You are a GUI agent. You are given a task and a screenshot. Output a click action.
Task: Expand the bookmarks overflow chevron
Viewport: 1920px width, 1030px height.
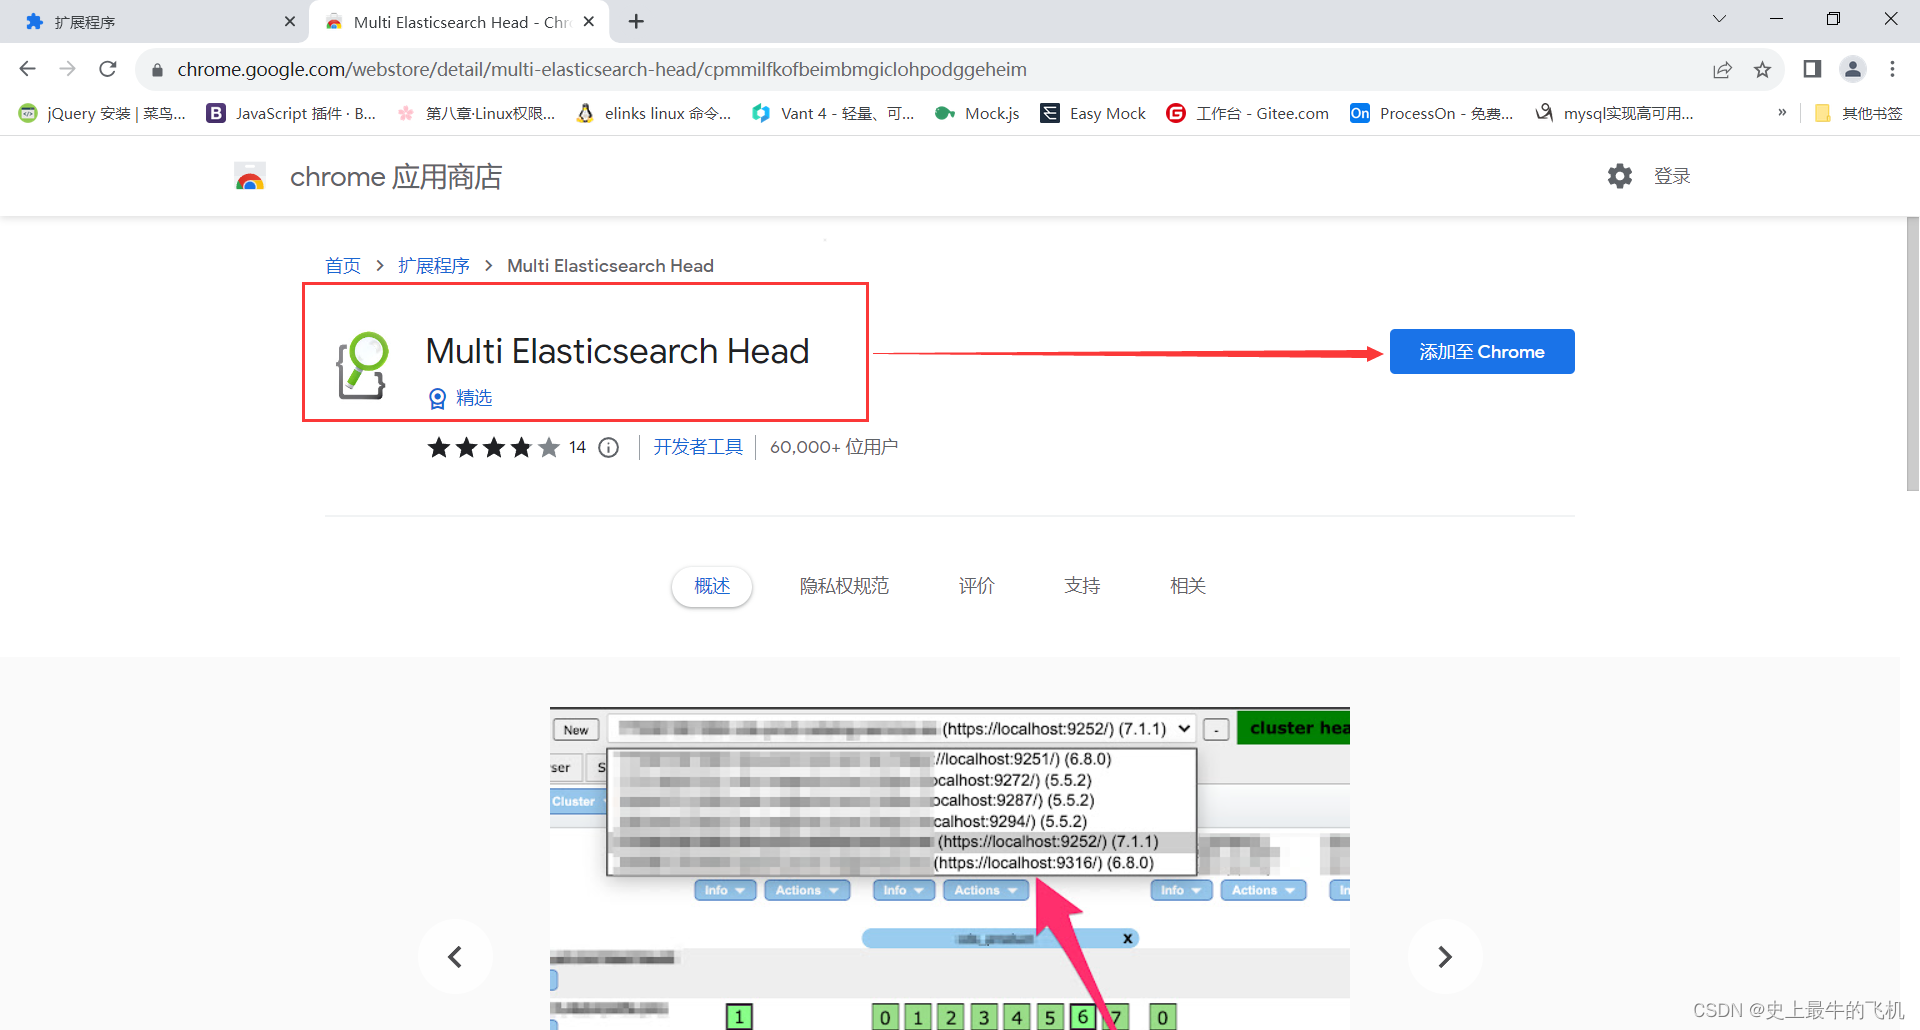1781,113
